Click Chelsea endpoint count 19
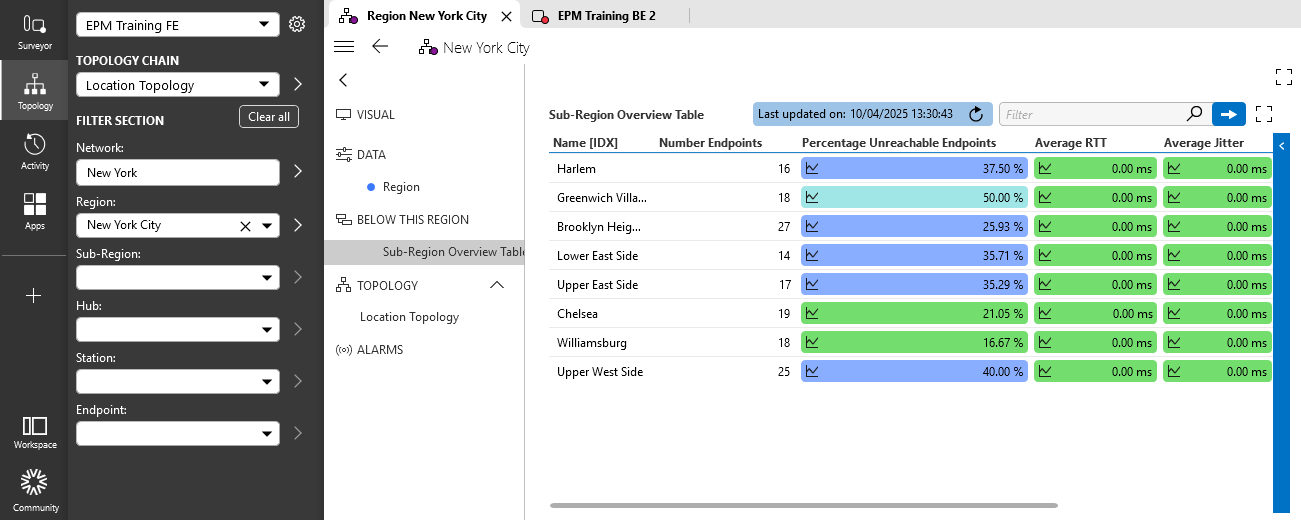 tap(784, 314)
